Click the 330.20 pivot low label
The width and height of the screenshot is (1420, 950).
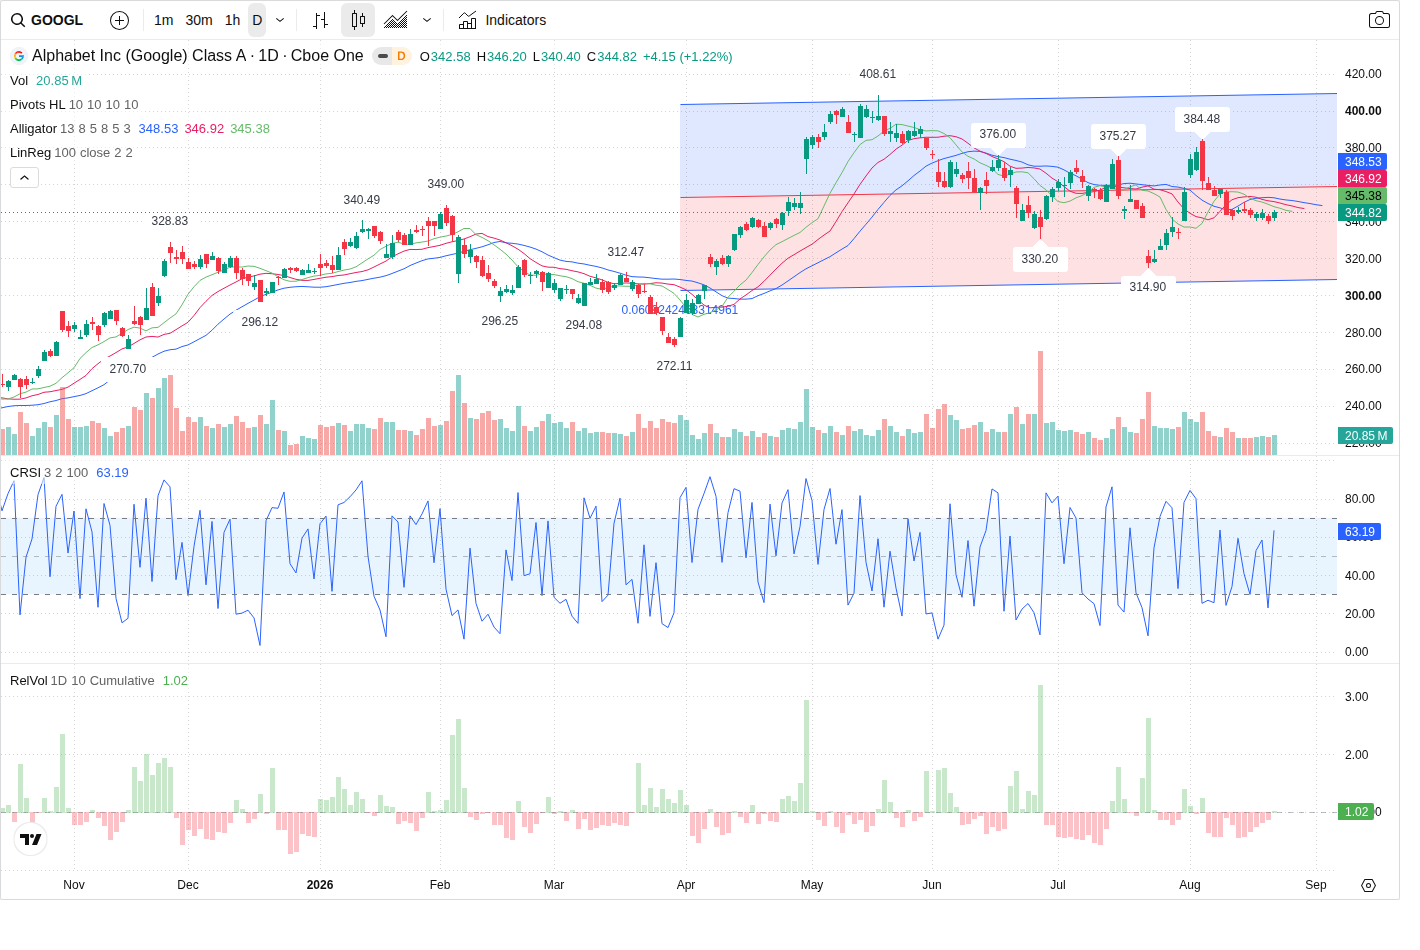(x=1040, y=259)
